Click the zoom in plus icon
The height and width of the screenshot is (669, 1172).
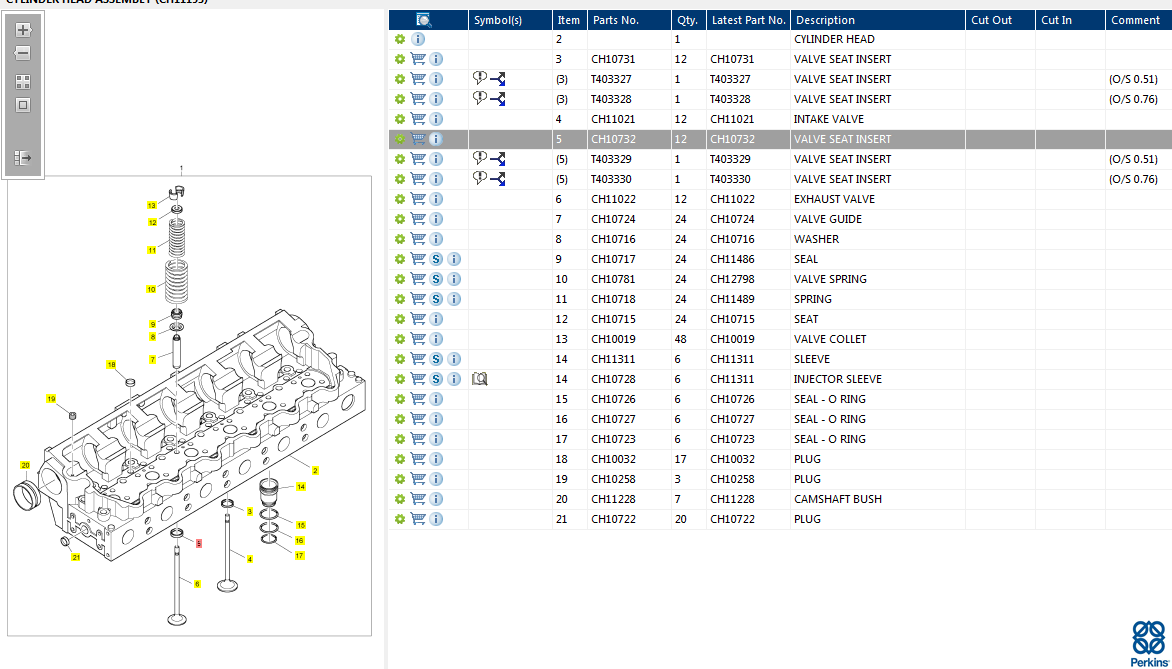(23, 30)
